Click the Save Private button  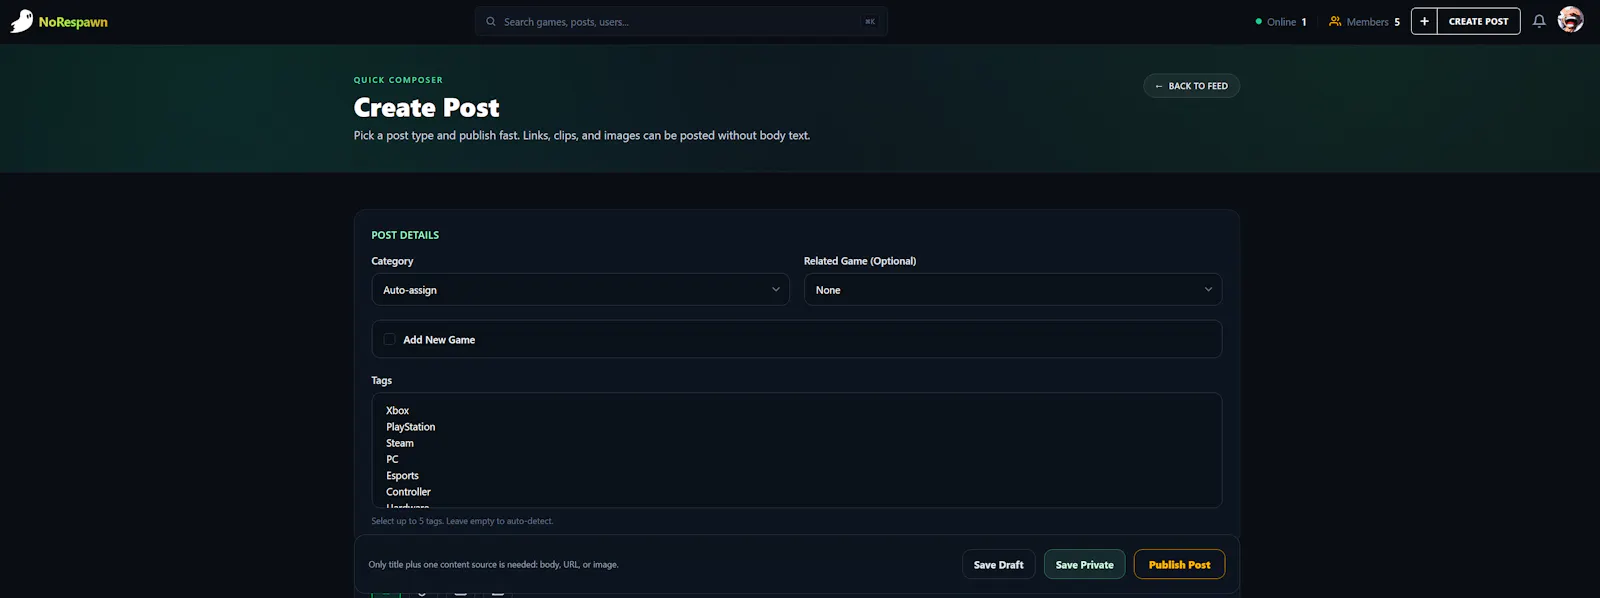pyautogui.click(x=1084, y=564)
